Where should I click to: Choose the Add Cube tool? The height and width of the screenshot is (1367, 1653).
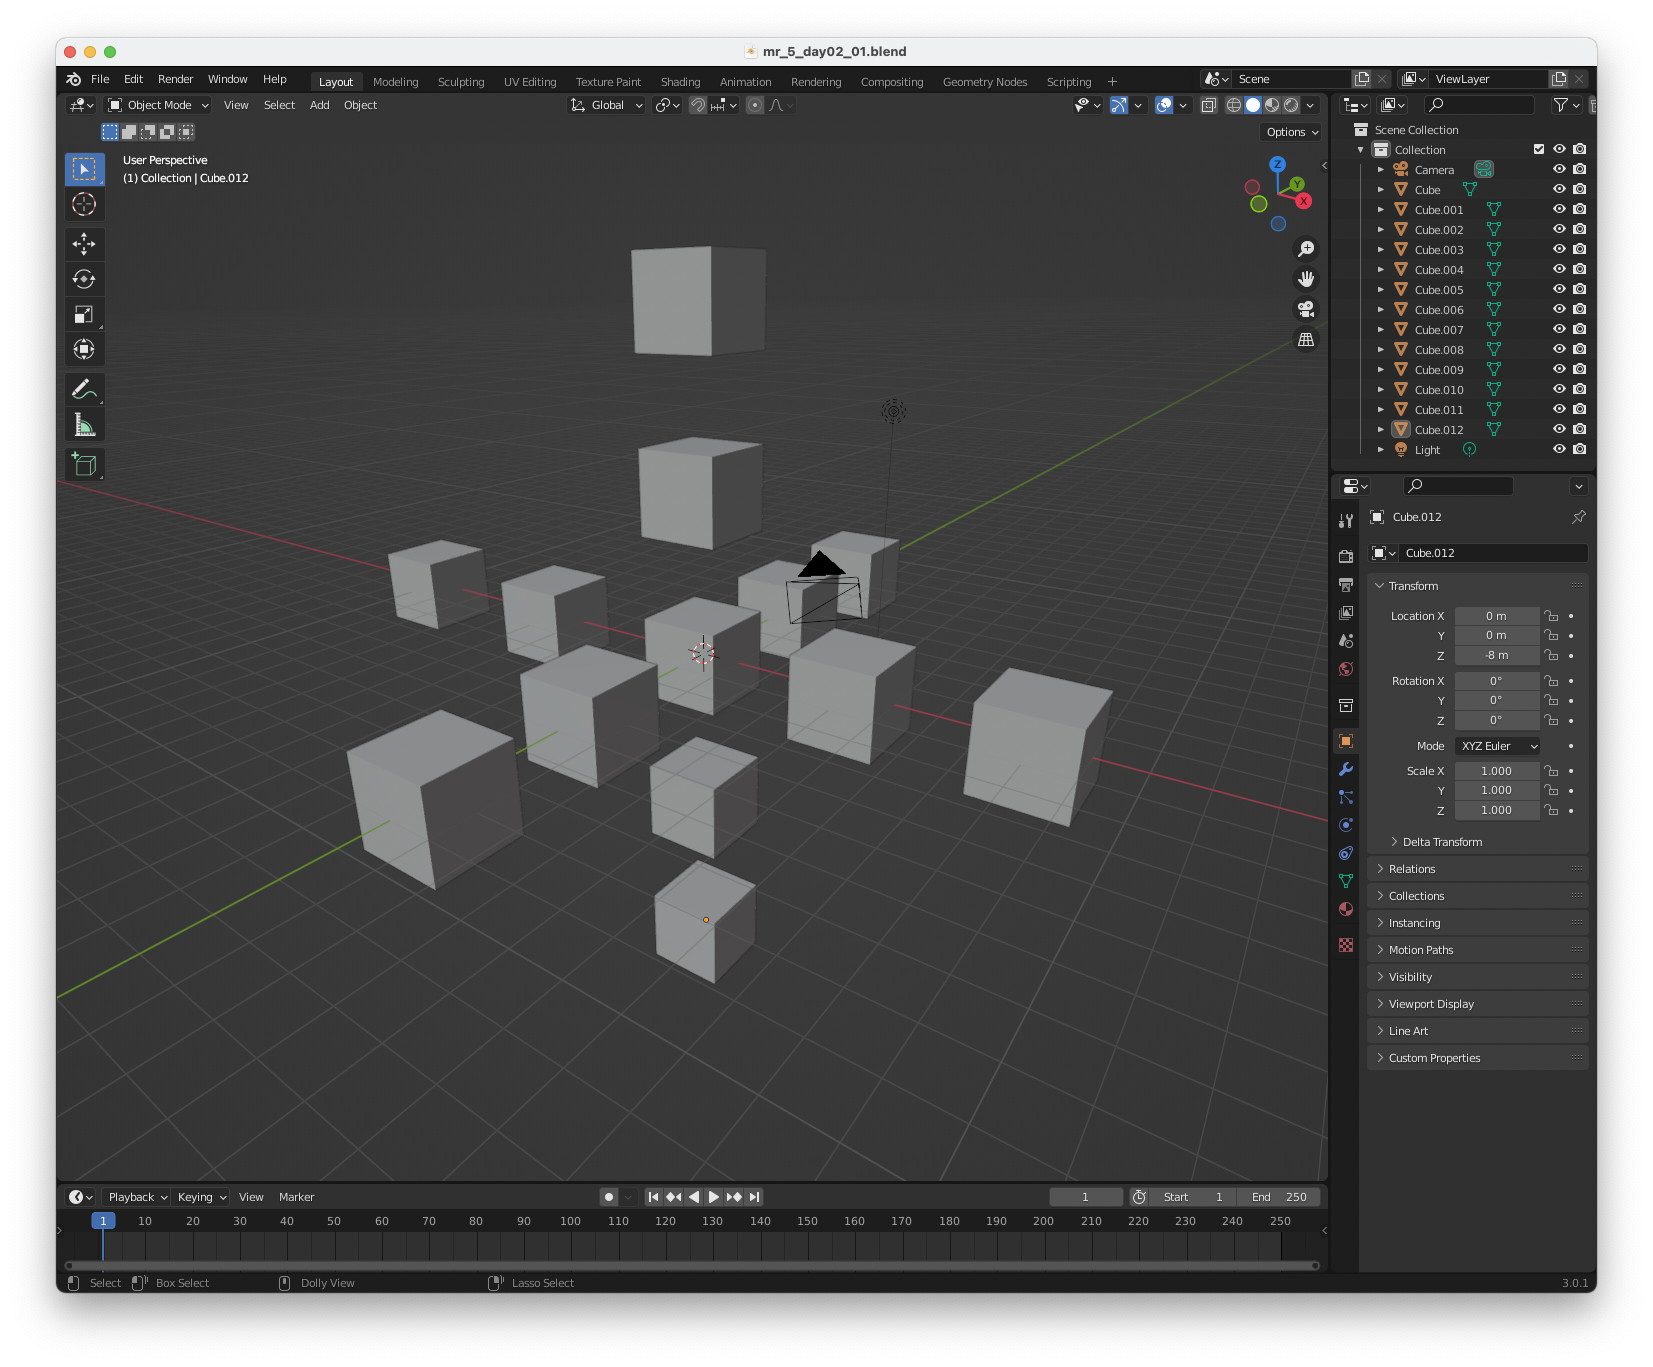pos(84,464)
